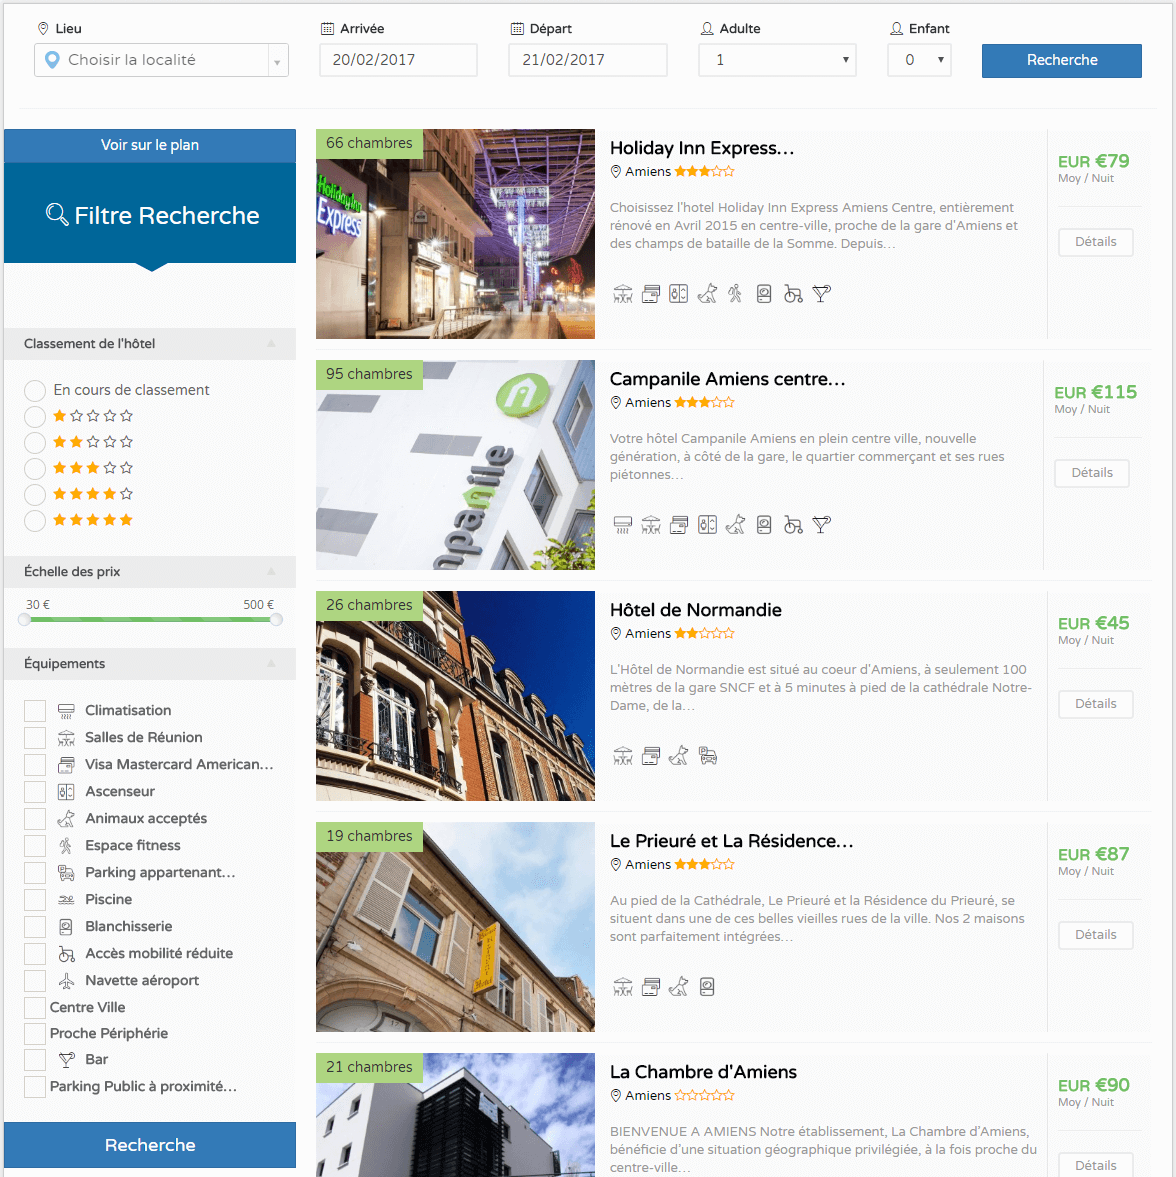Open Détails for Holiday Inn Express
Viewport: 1176px width, 1177px height.
pos(1096,242)
